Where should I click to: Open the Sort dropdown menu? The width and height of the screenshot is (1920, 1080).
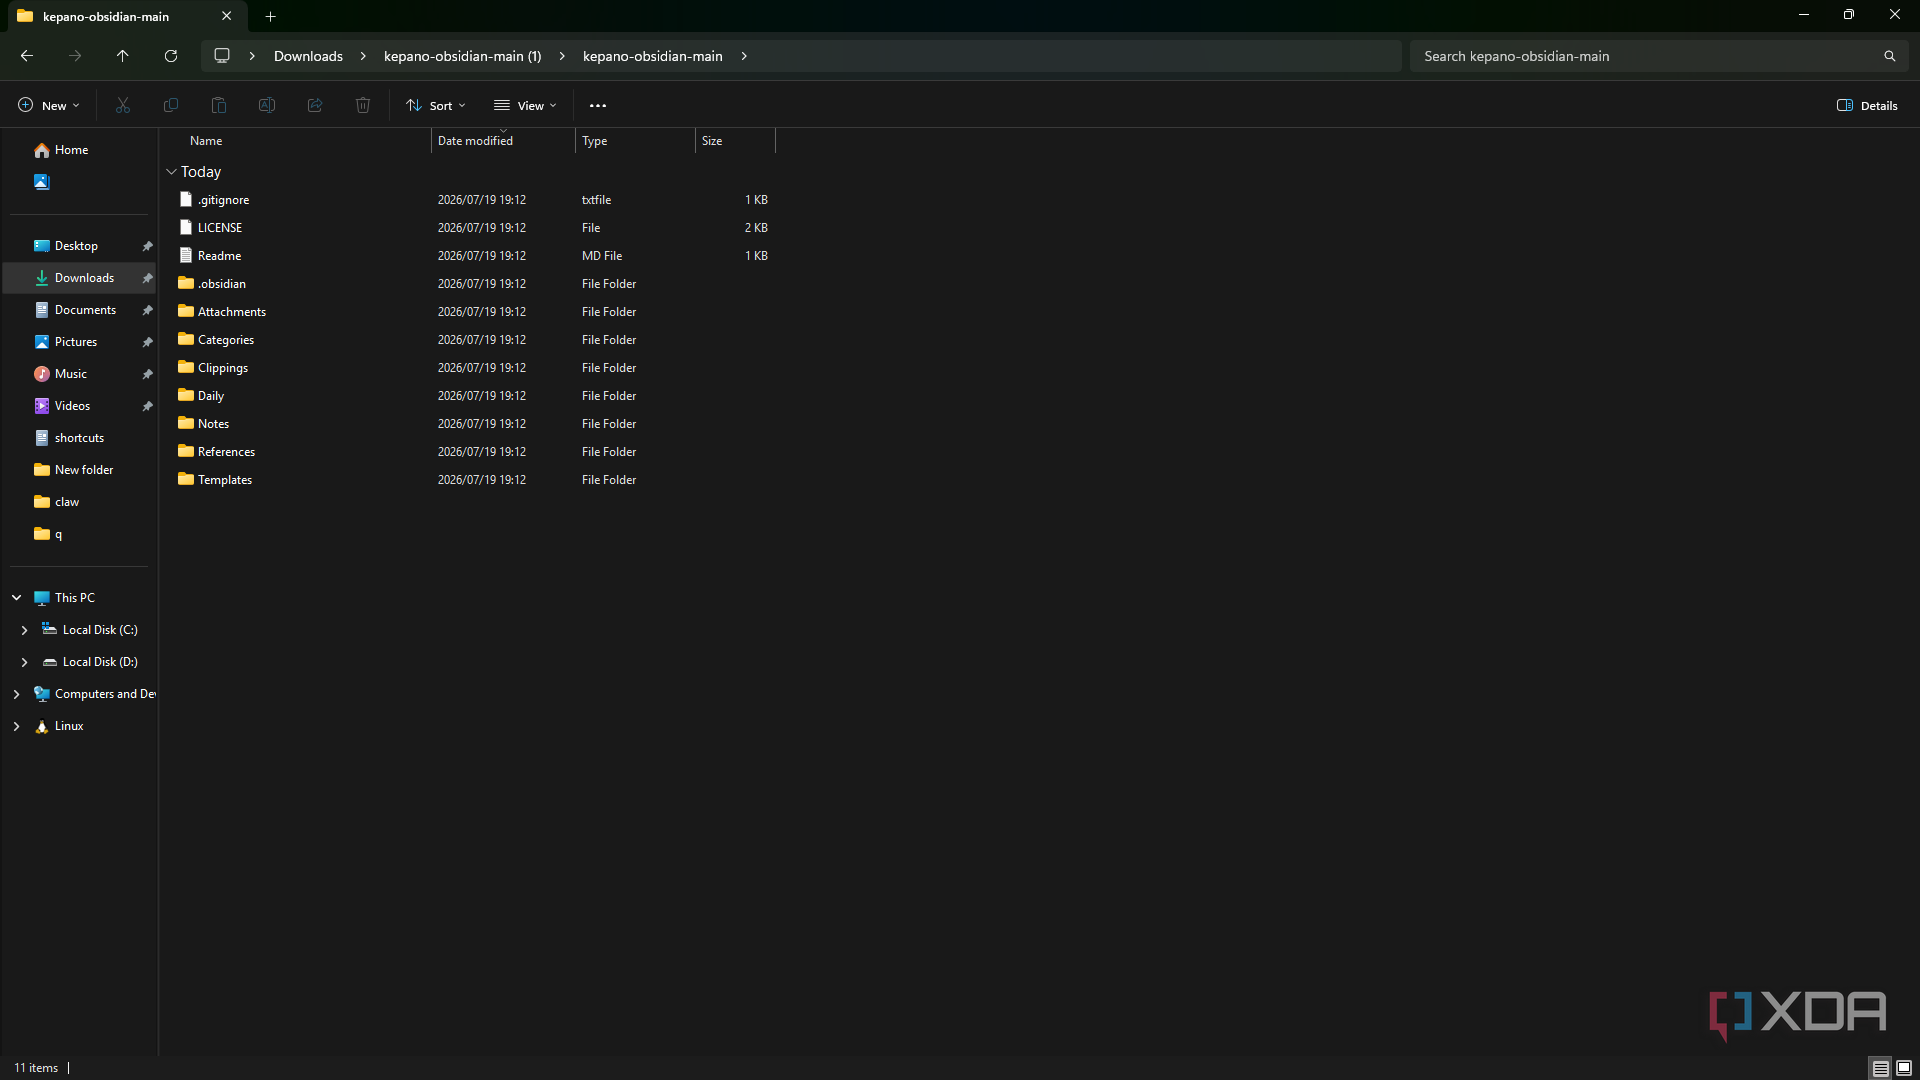pos(436,105)
